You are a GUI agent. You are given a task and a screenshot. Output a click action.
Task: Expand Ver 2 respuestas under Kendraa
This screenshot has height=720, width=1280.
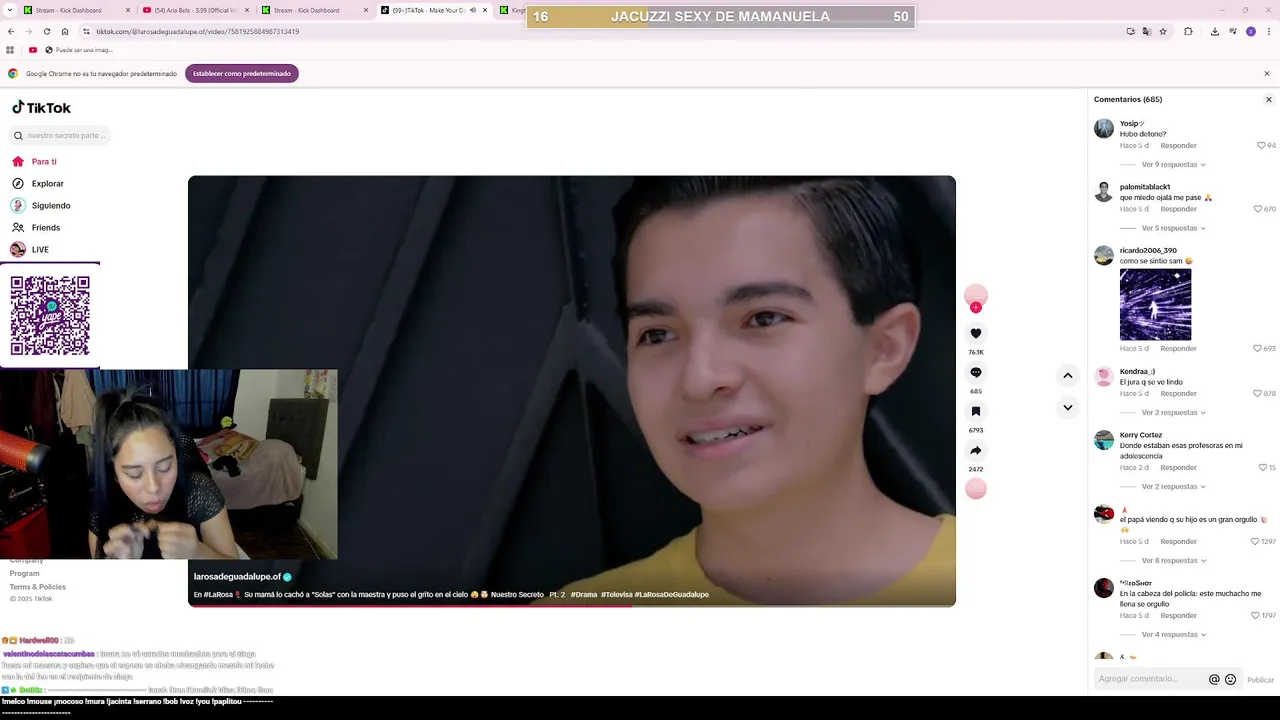pos(1173,413)
